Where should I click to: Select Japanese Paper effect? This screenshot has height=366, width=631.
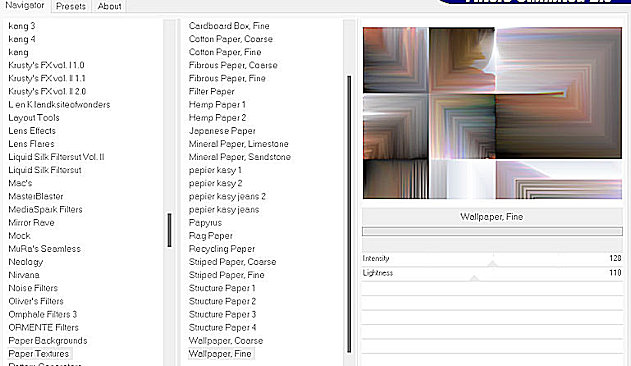pyautogui.click(x=222, y=131)
